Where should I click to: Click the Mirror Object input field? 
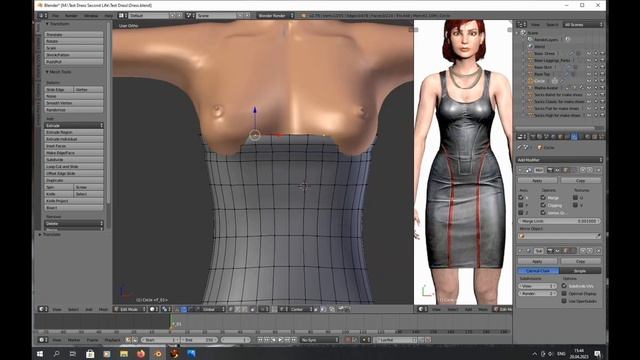pyautogui.click(x=559, y=236)
